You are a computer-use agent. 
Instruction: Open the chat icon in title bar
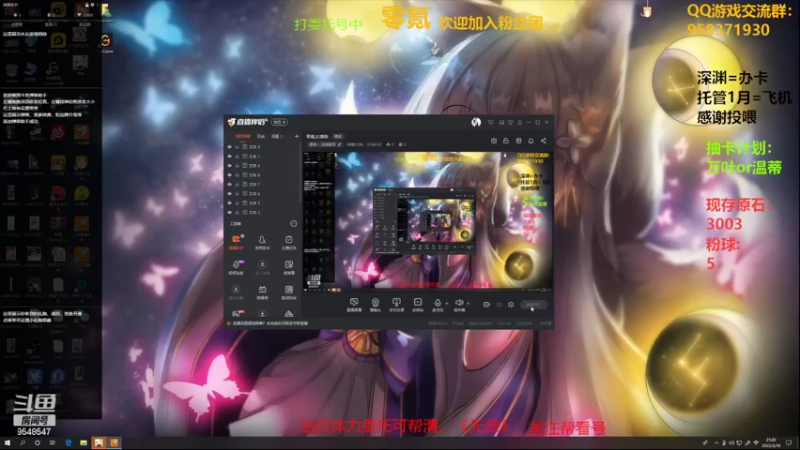click(x=502, y=122)
